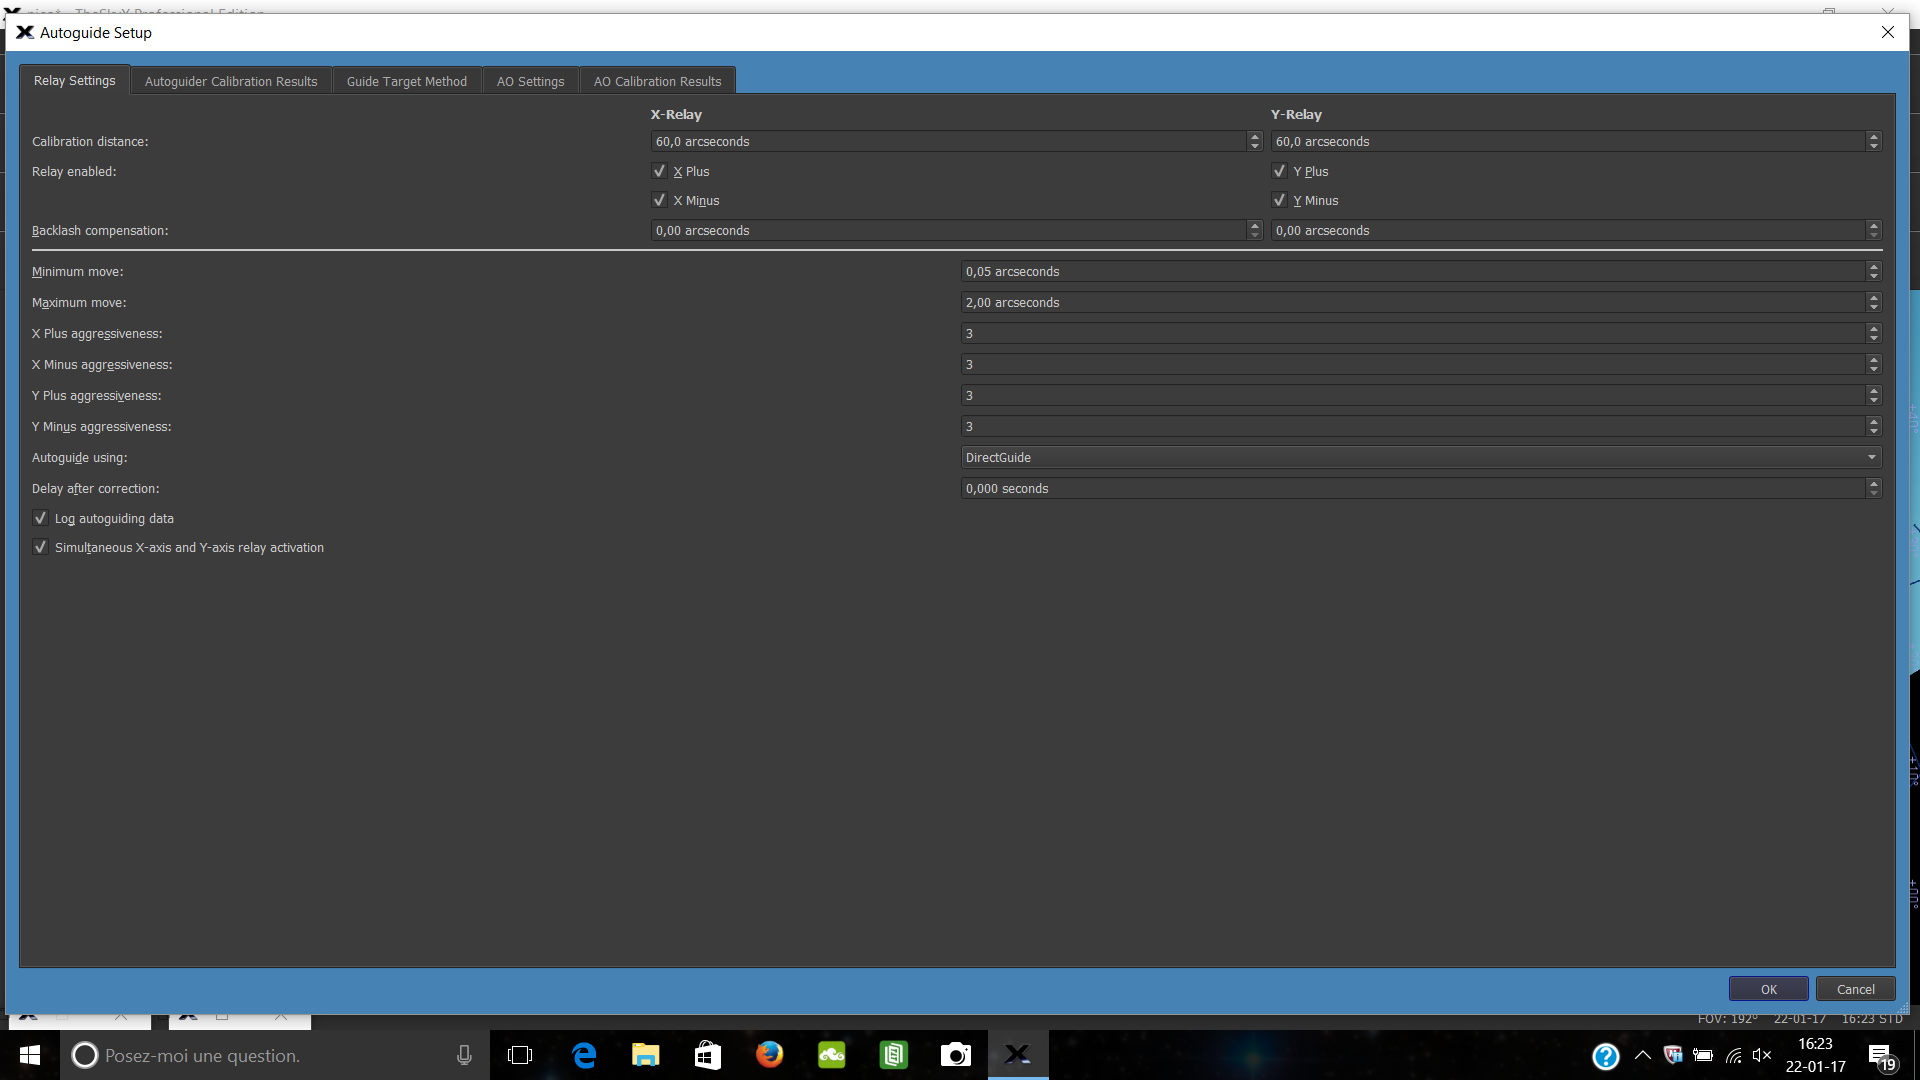Open Task View on the taskbar
Viewport: 1920px width, 1080px height.
click(x=520, y=1055)
